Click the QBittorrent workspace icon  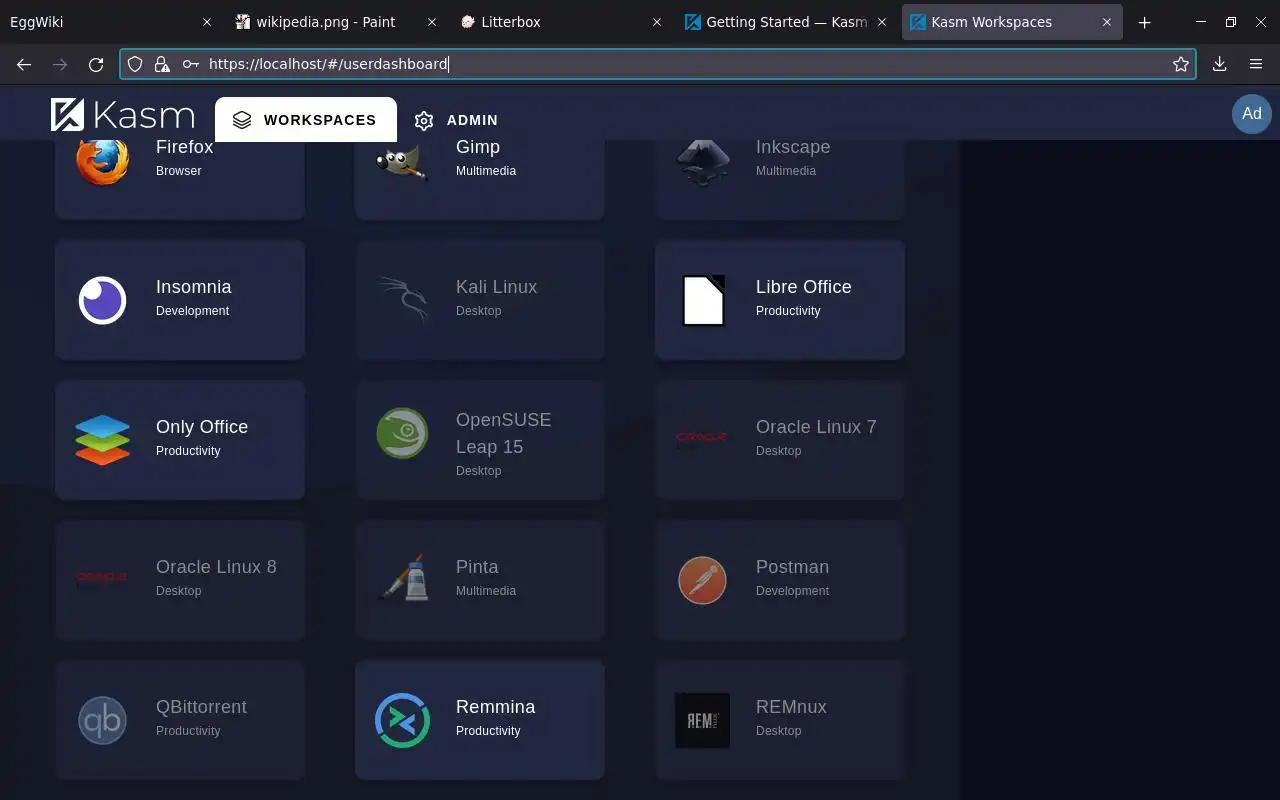(x=103, y=720)
